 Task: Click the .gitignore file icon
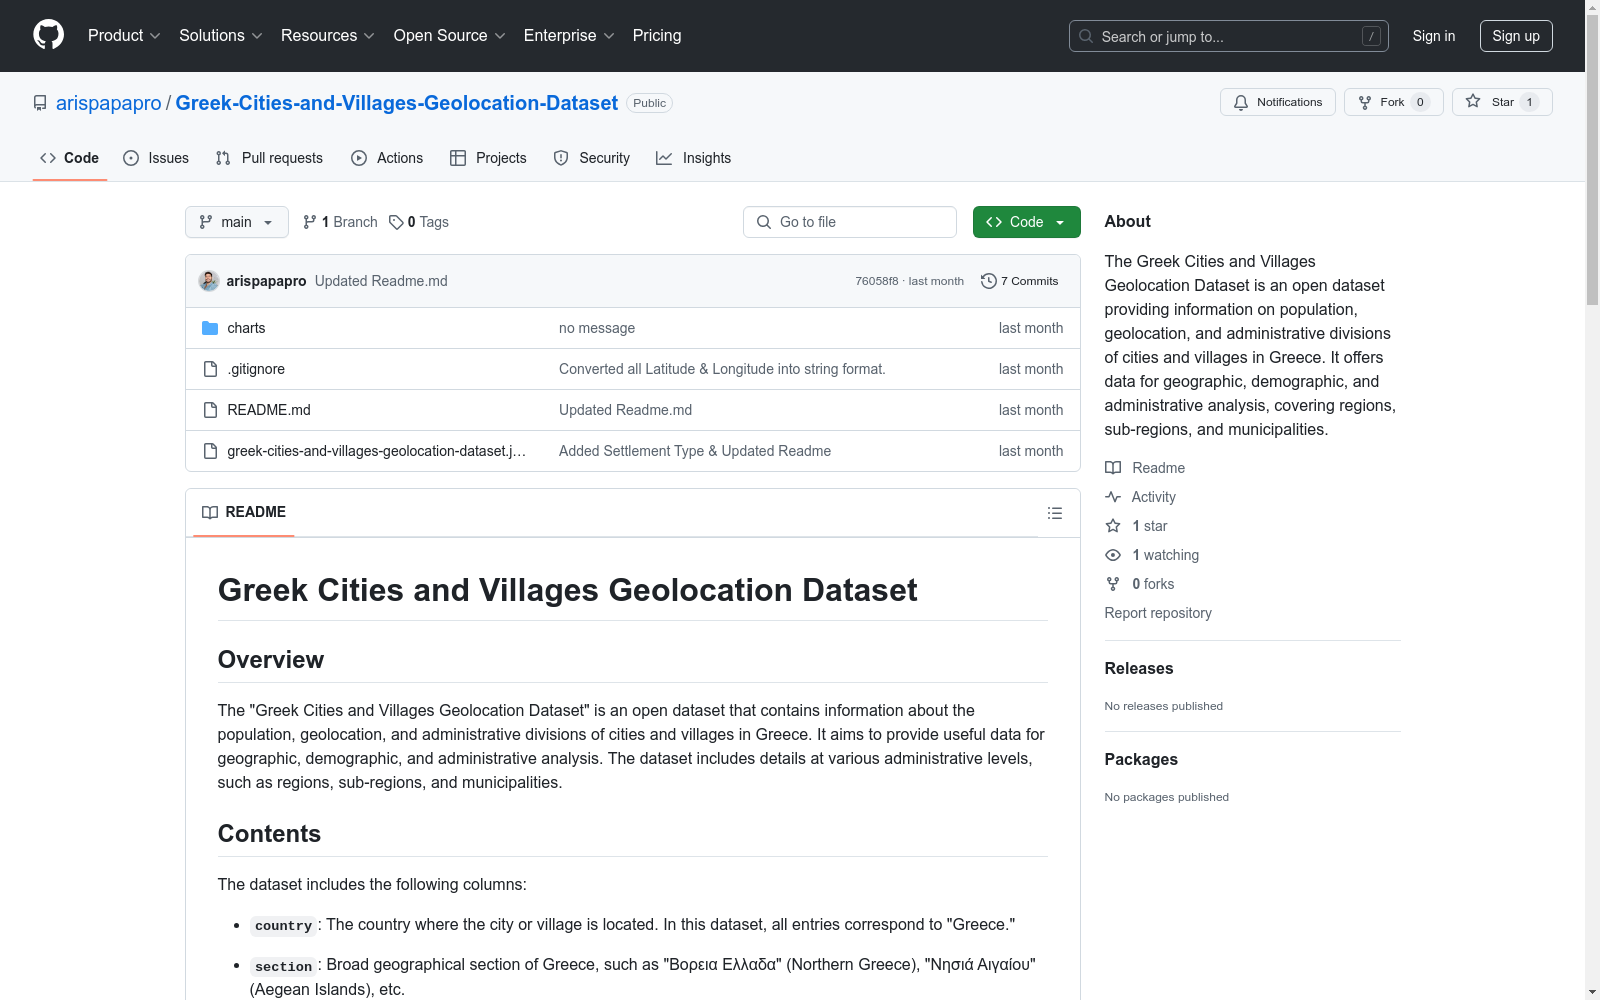click(x=210, y=369)
